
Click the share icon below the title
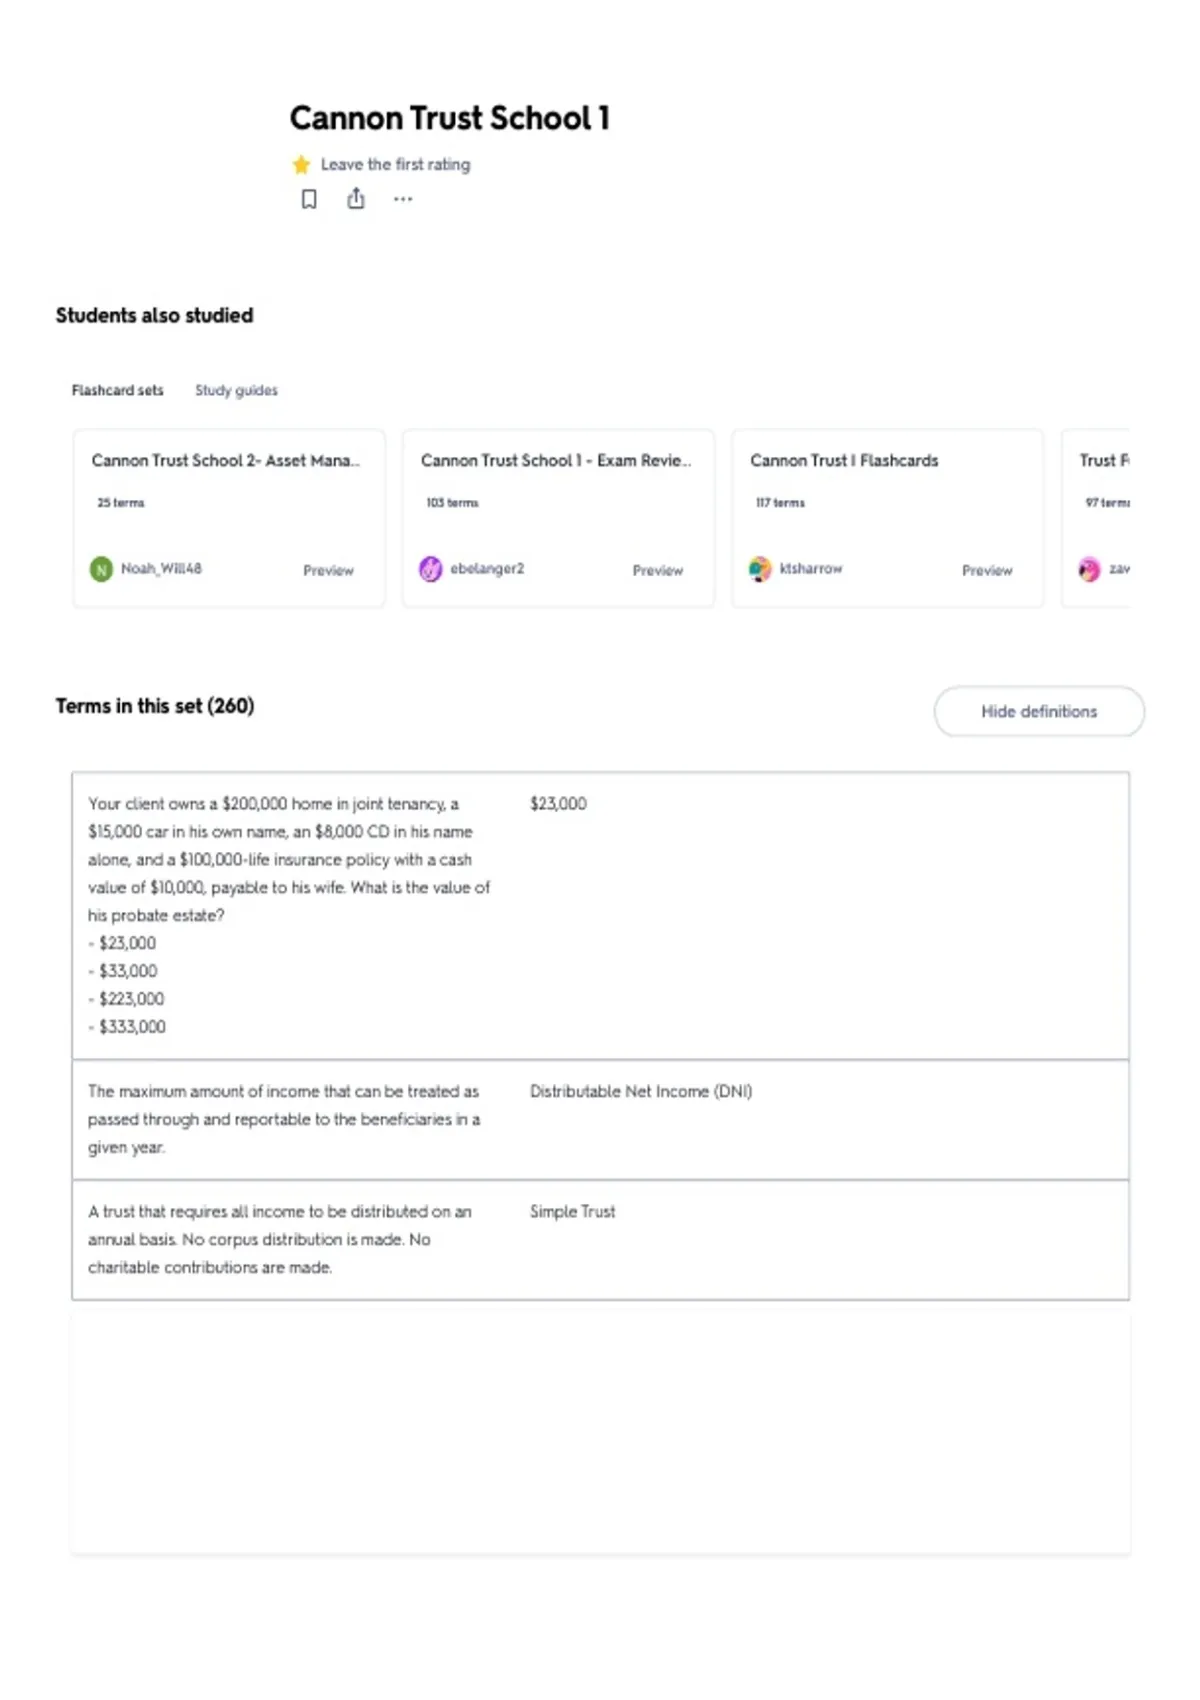(355, 198)
